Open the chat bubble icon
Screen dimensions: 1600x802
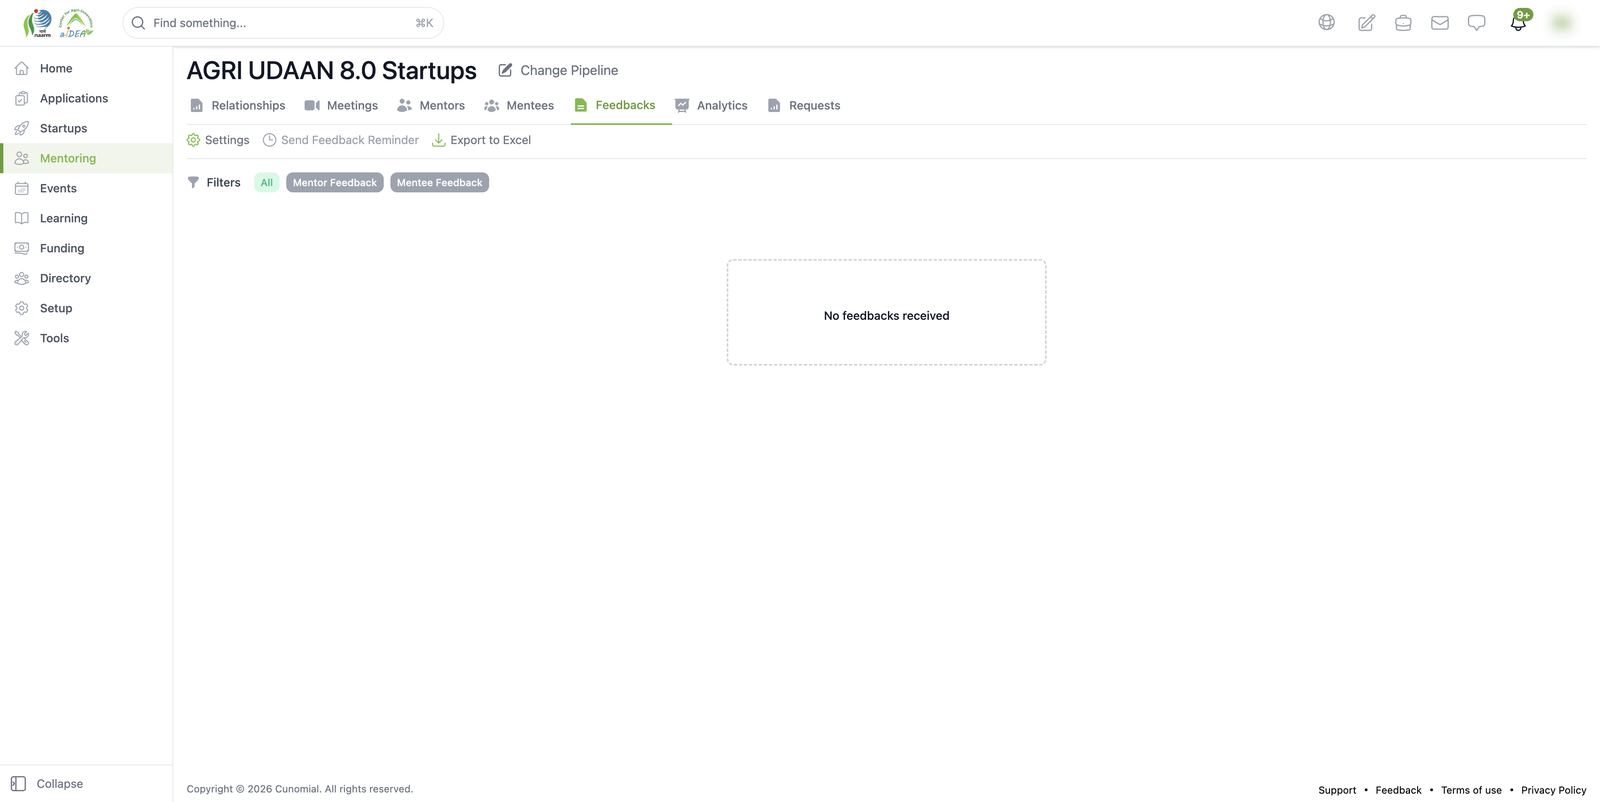click(x=1477, y=22)
